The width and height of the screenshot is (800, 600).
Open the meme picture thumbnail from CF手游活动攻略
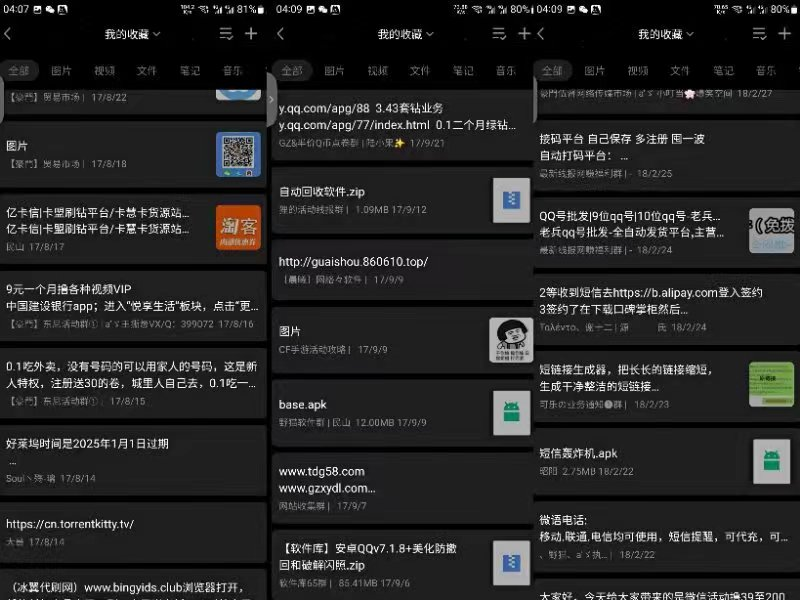pos(510,340)
